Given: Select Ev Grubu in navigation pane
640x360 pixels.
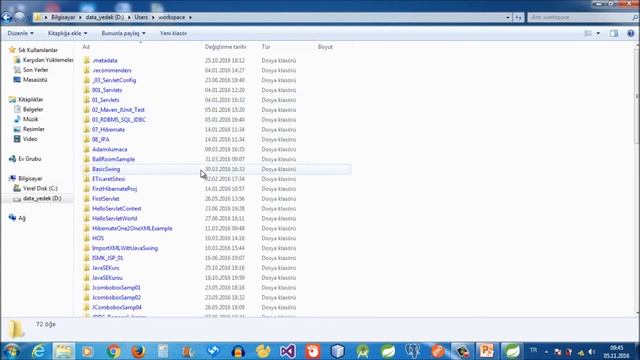Looking at the screenshot, I should [29, 159].
